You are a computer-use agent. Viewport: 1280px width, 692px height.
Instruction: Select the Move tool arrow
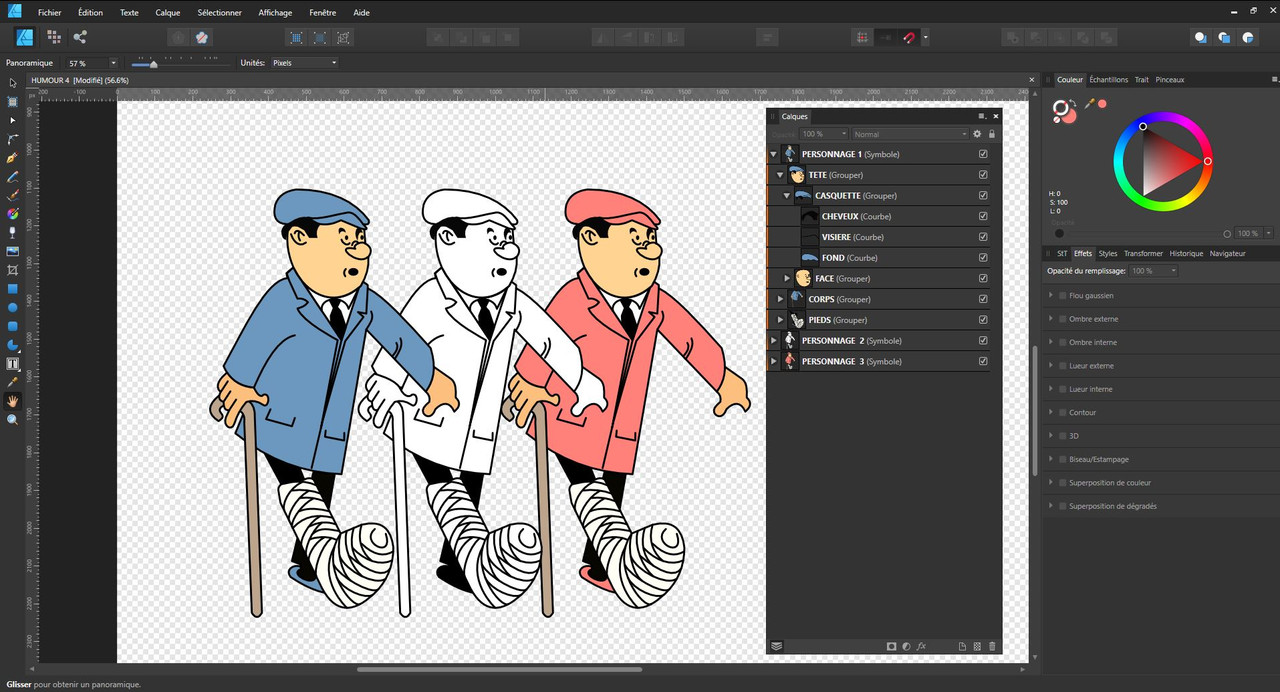click(13, 83)
